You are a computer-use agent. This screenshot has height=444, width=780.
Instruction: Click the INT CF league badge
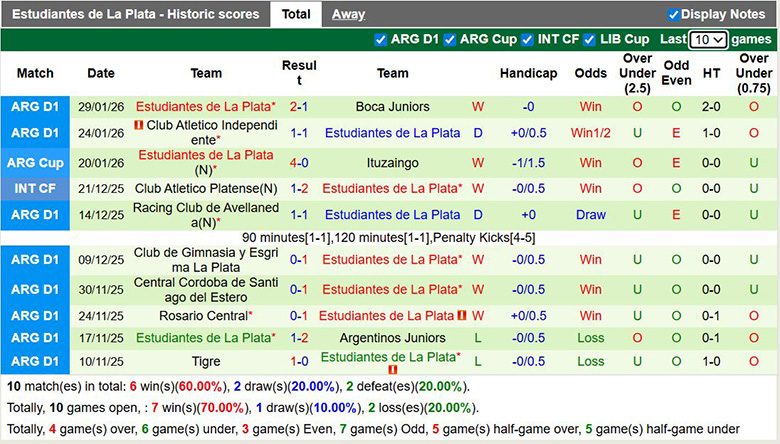[x=36, y=188]
